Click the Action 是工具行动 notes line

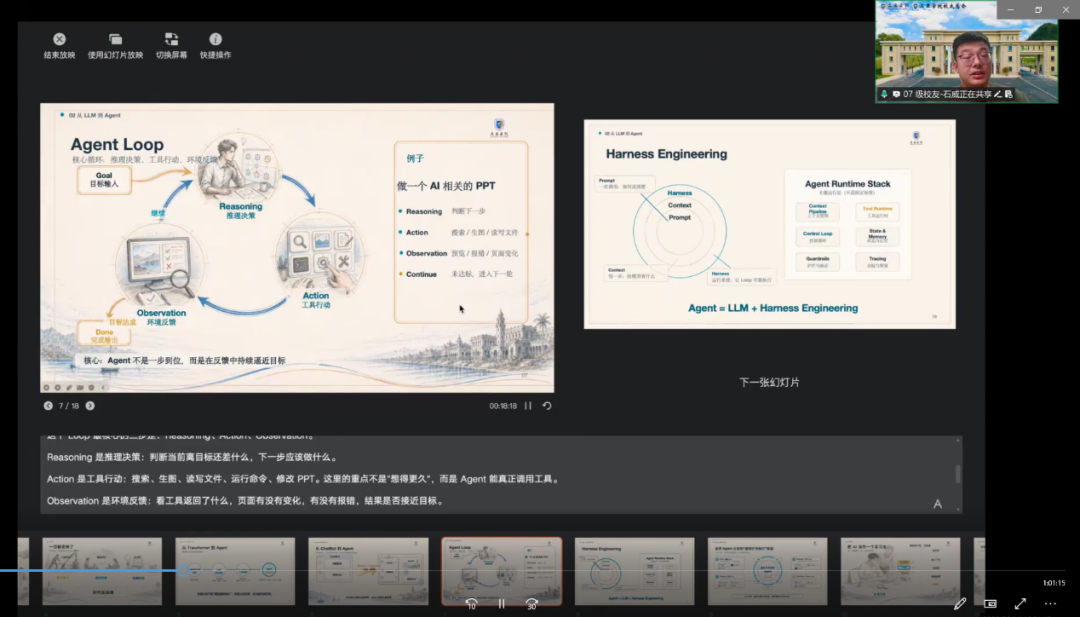click(x=304, y=479)
